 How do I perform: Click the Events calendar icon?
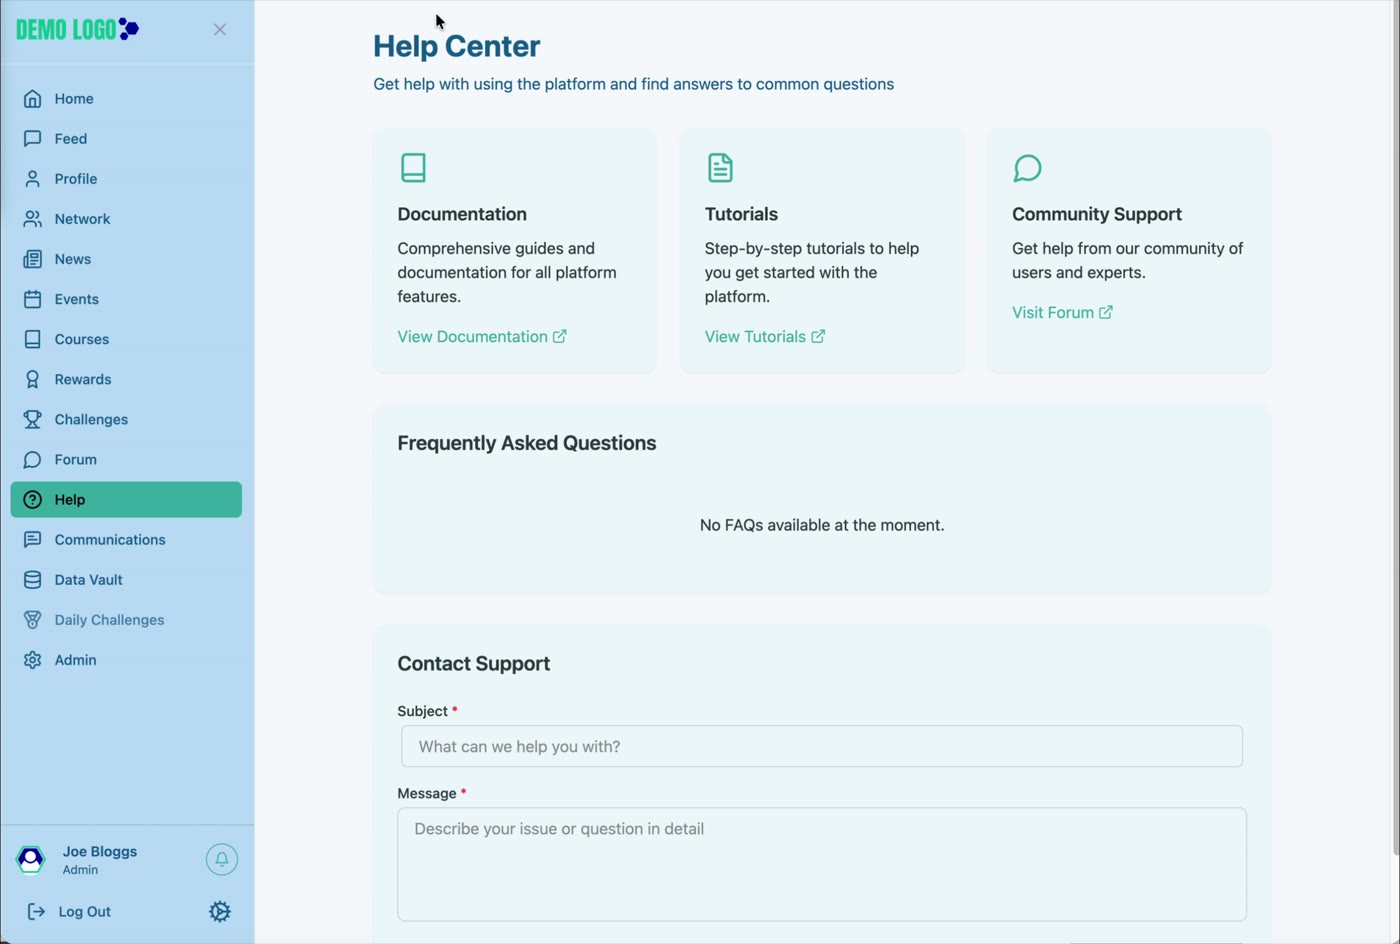(33, 299)
